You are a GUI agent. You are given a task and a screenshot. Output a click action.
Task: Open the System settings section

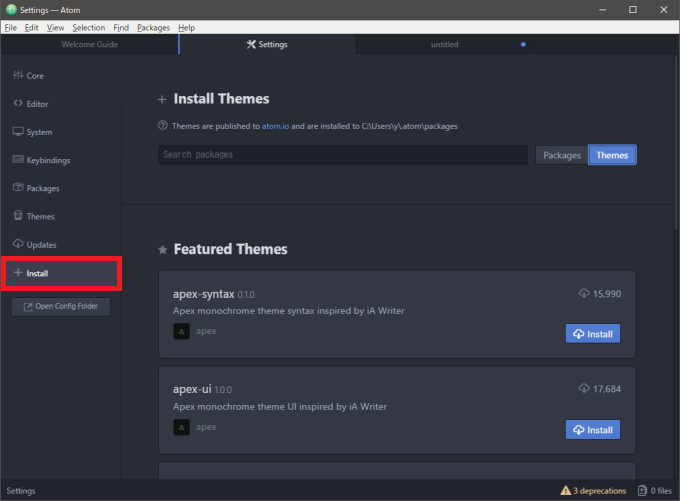tap(61, 132)
